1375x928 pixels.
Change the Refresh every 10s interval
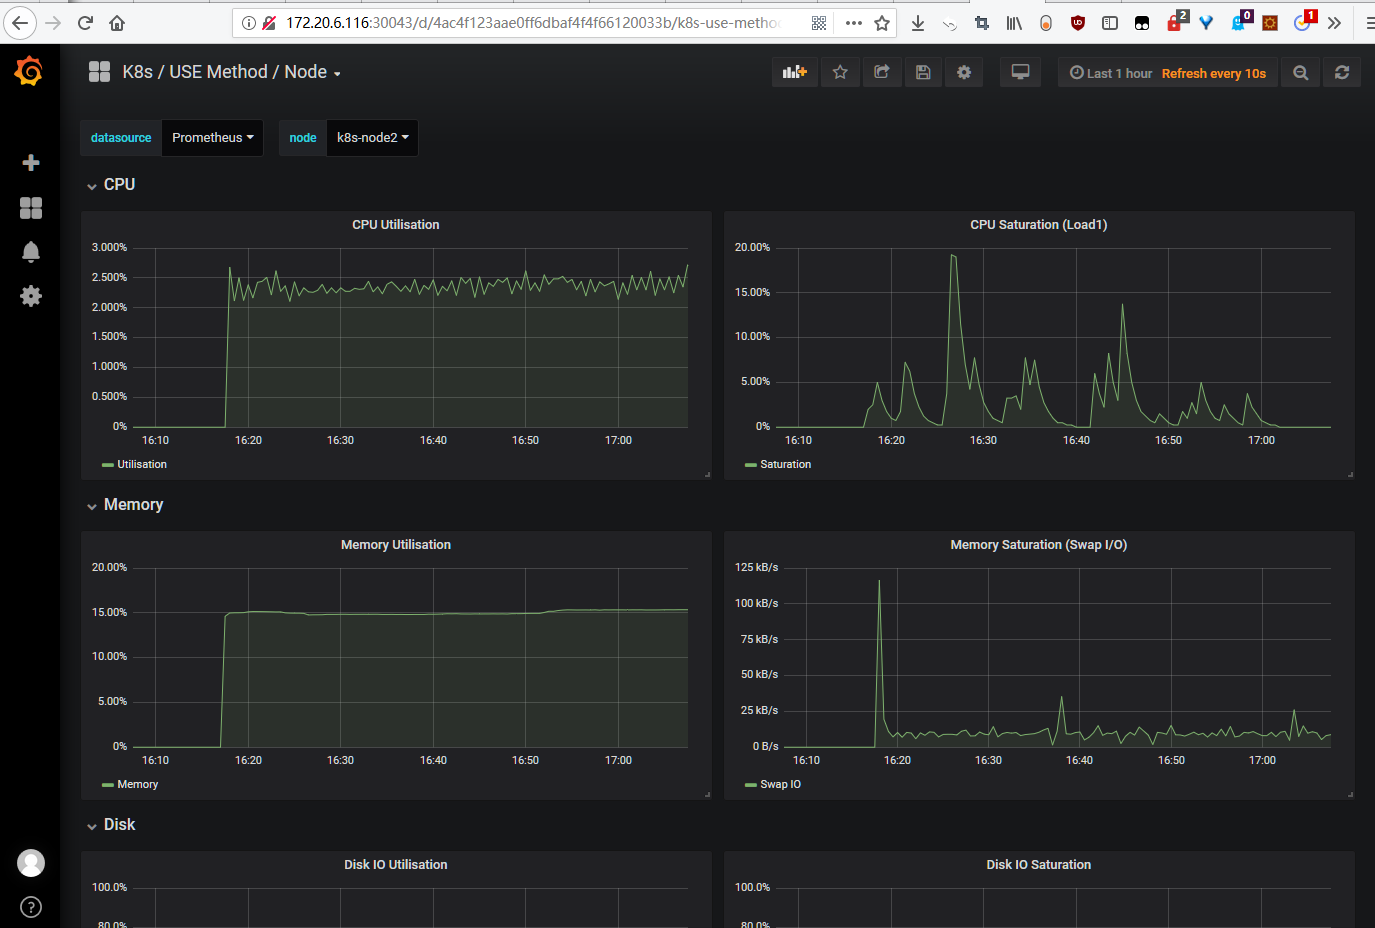(x=1214, y=72)
